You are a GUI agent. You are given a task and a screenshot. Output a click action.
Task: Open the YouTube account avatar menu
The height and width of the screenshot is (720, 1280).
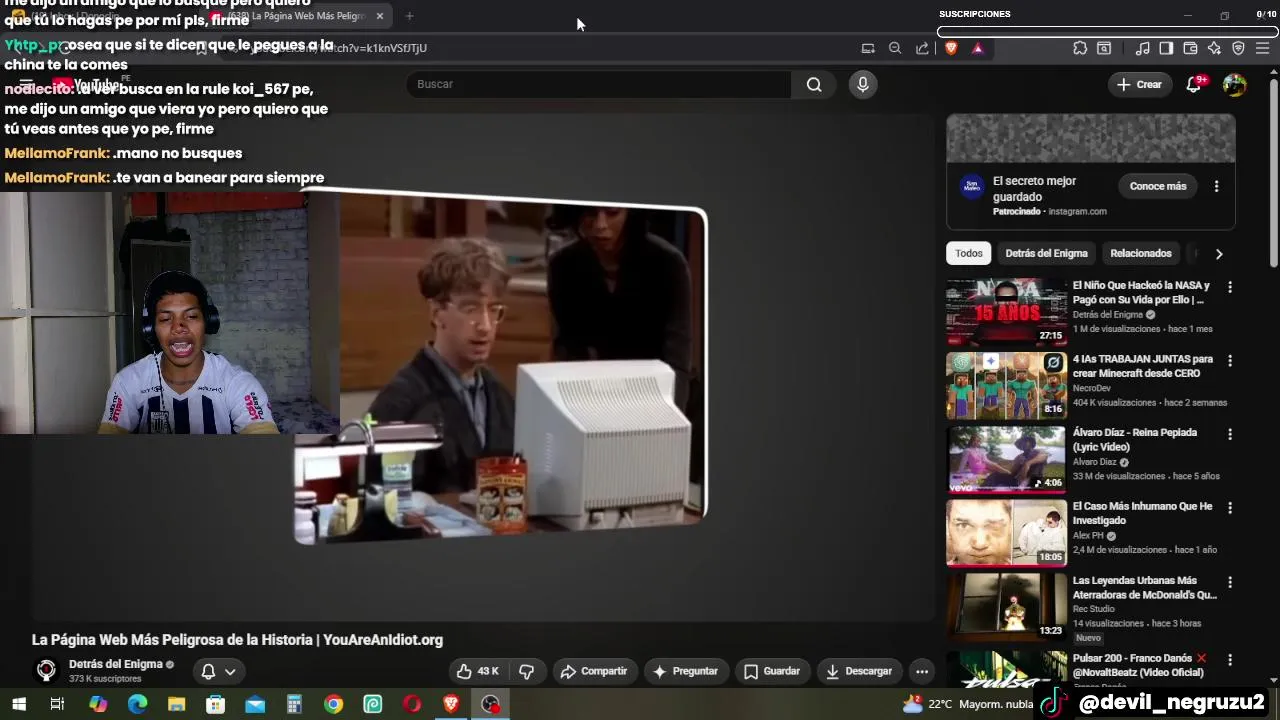1235,85
